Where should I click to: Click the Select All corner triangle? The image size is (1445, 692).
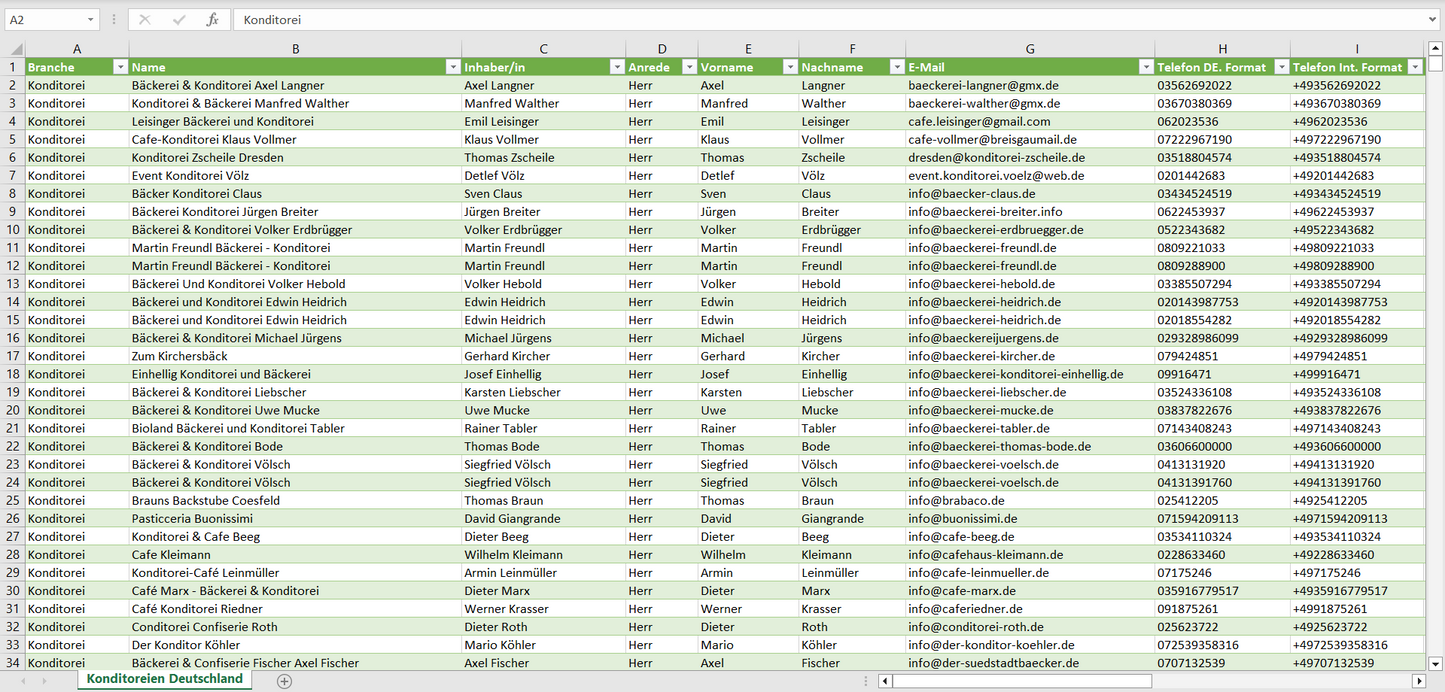14,49
